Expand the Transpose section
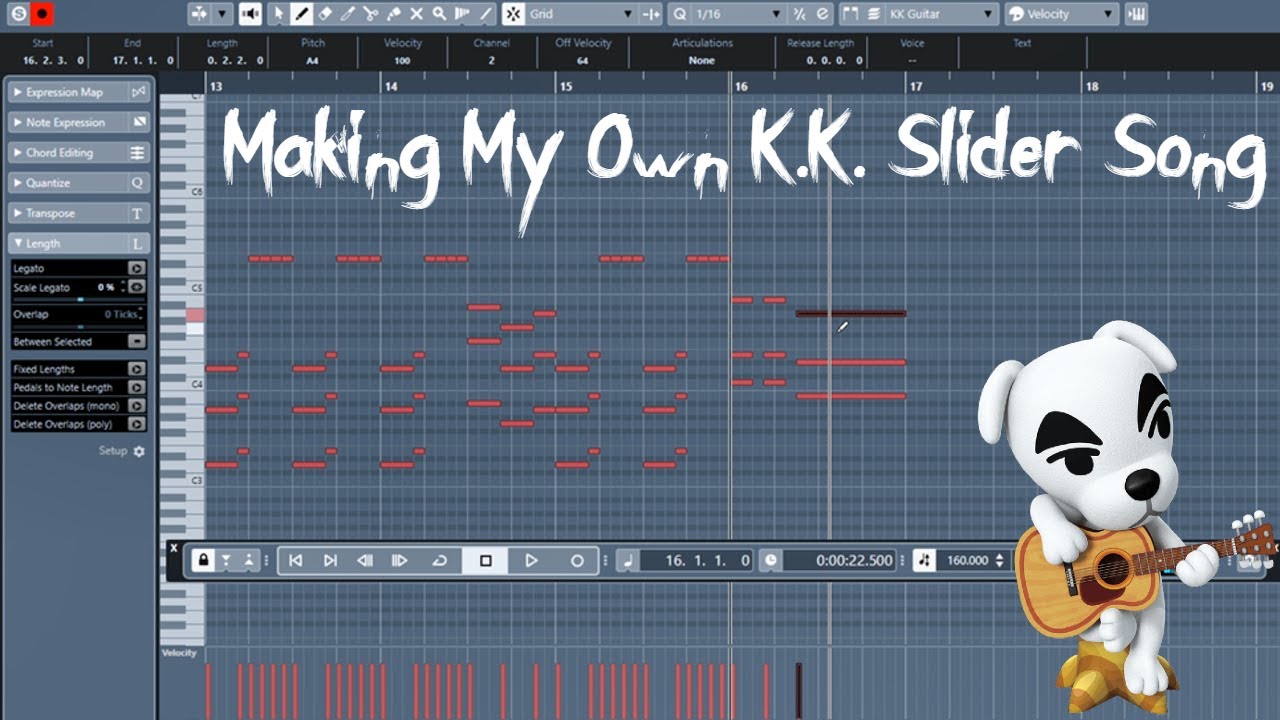Screen dimensions: 1280x720 tap(18, 213)
